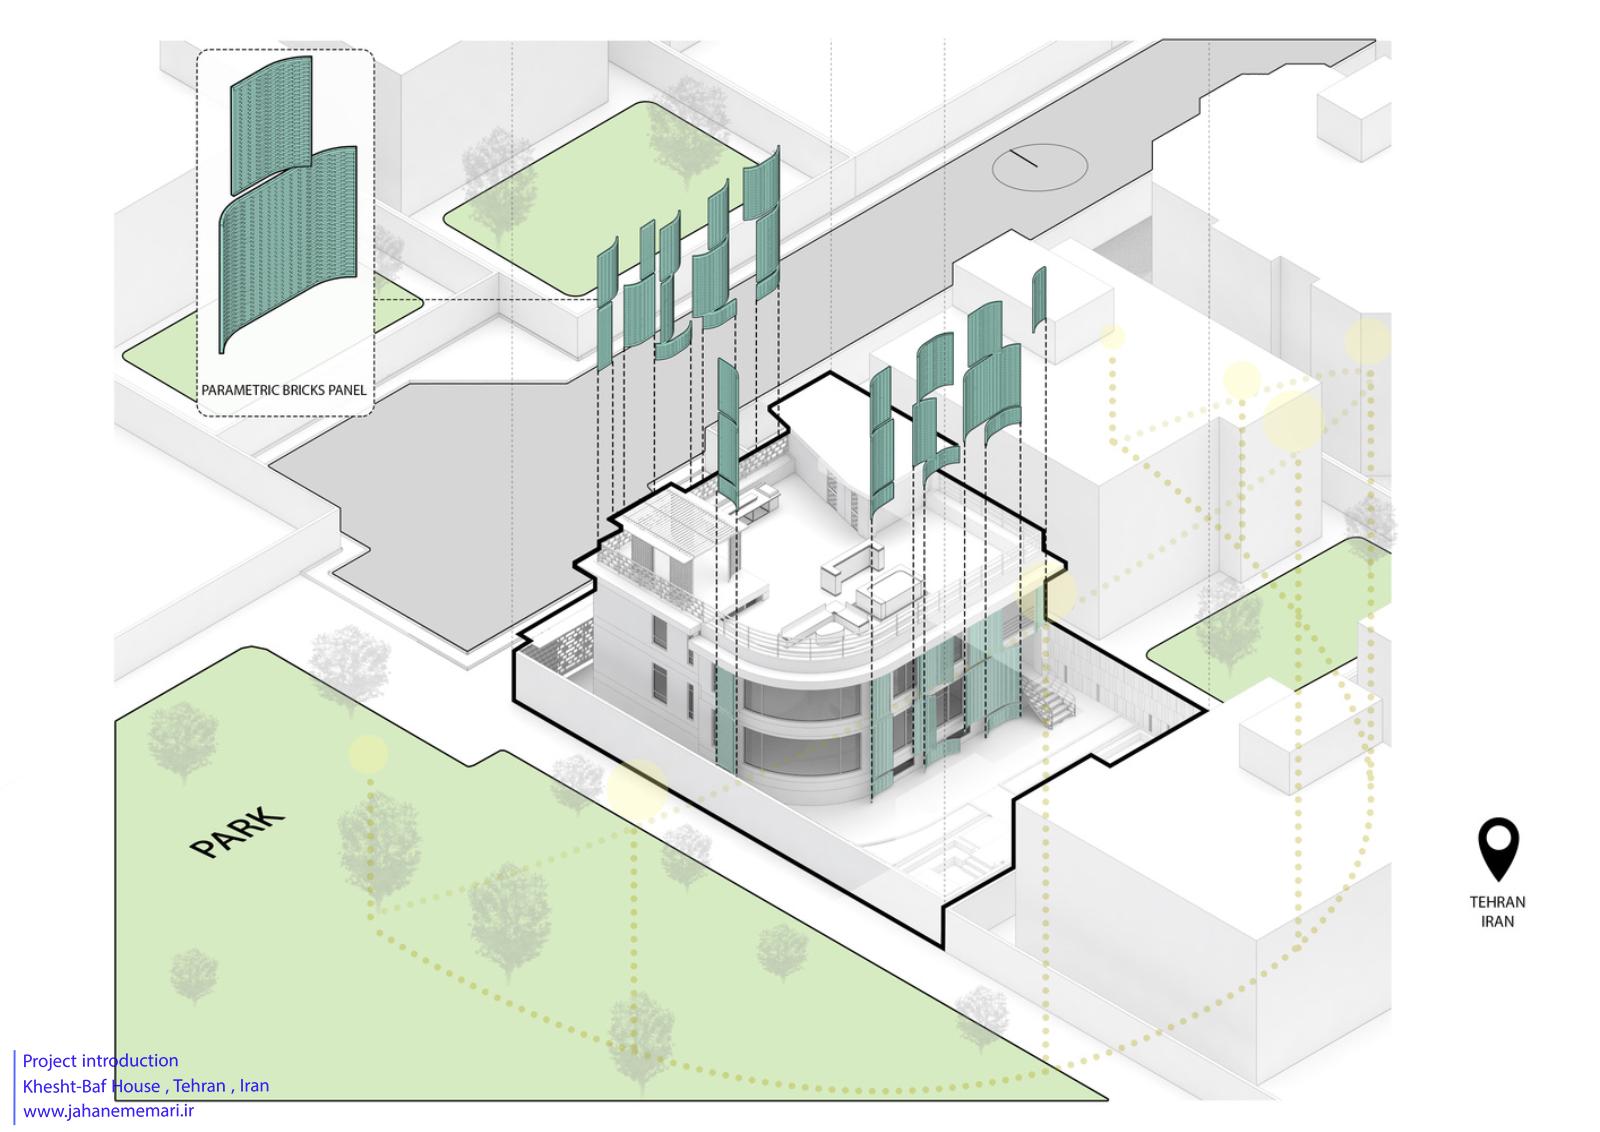The image size is (1600, 1132).
Task: Click the 'Project introduction' text
Action: click(x=100, y=1060)
